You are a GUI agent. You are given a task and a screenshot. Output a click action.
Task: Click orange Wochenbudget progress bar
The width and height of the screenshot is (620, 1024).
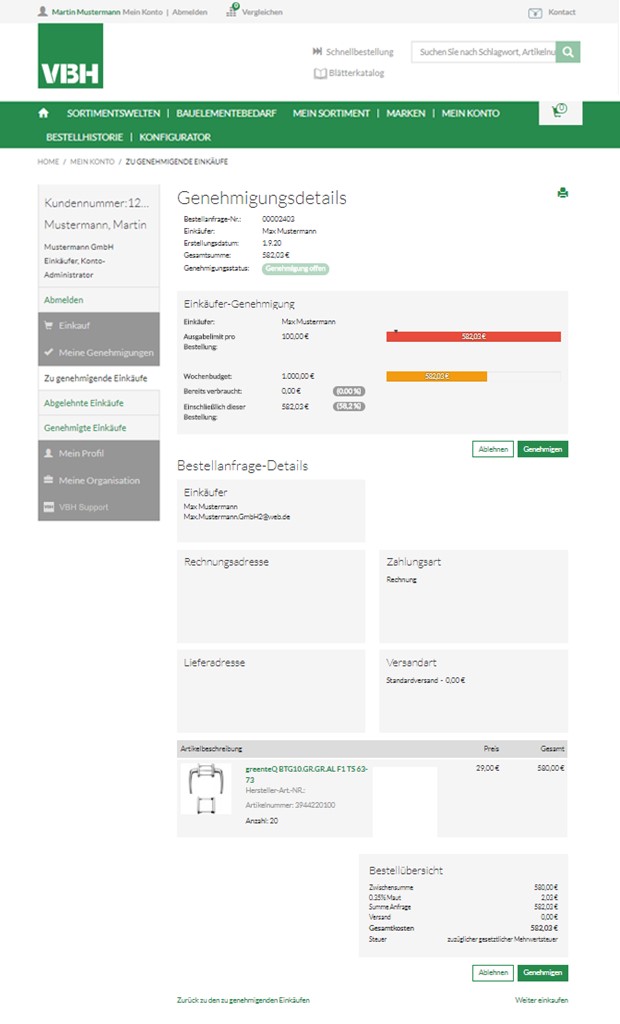point(436,376)
